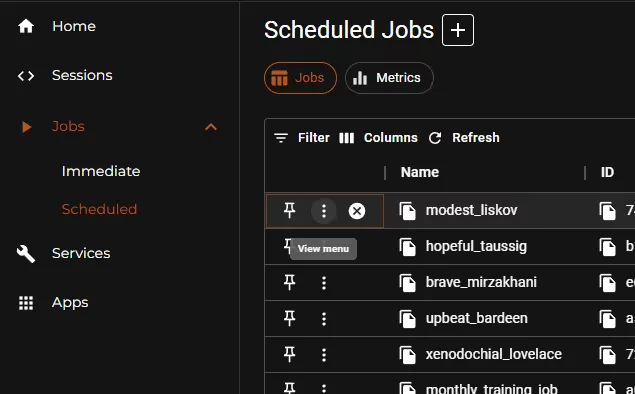
Task: Sort by the Name column header
Action: pos(420,173)
